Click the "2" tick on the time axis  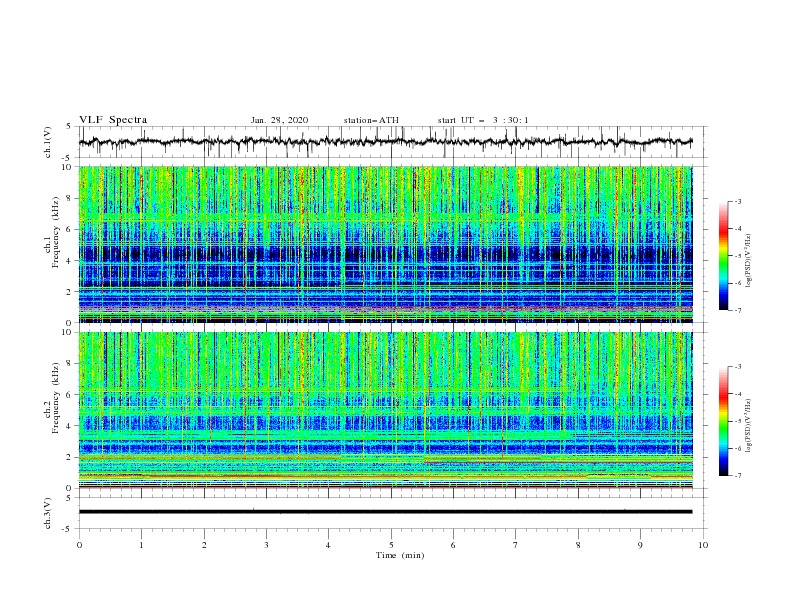(204, 545)
